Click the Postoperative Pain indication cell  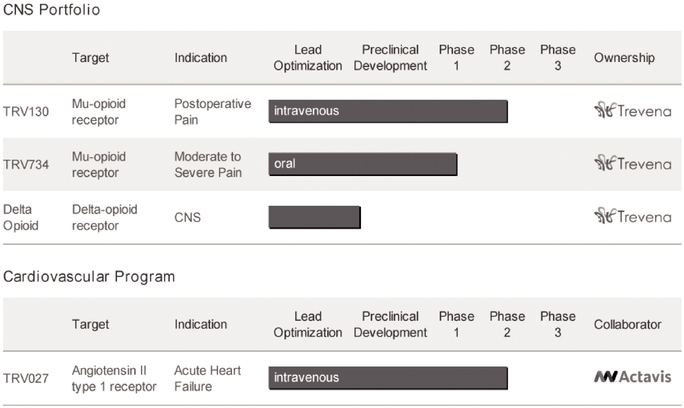pyautogui.click(x=213, y=112)
